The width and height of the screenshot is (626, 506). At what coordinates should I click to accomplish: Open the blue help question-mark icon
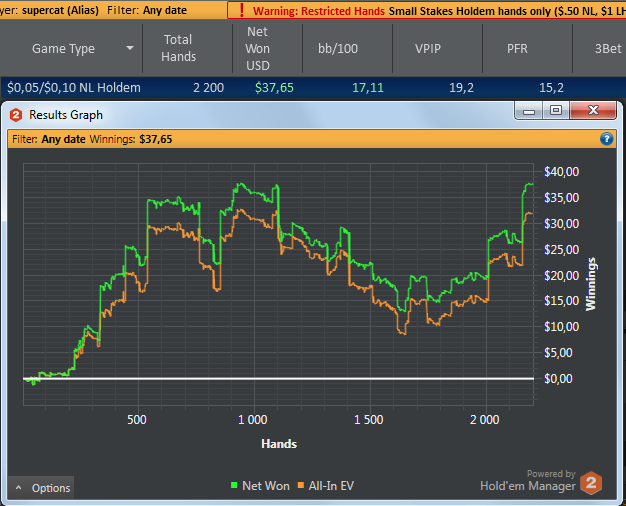coord(606,139)
